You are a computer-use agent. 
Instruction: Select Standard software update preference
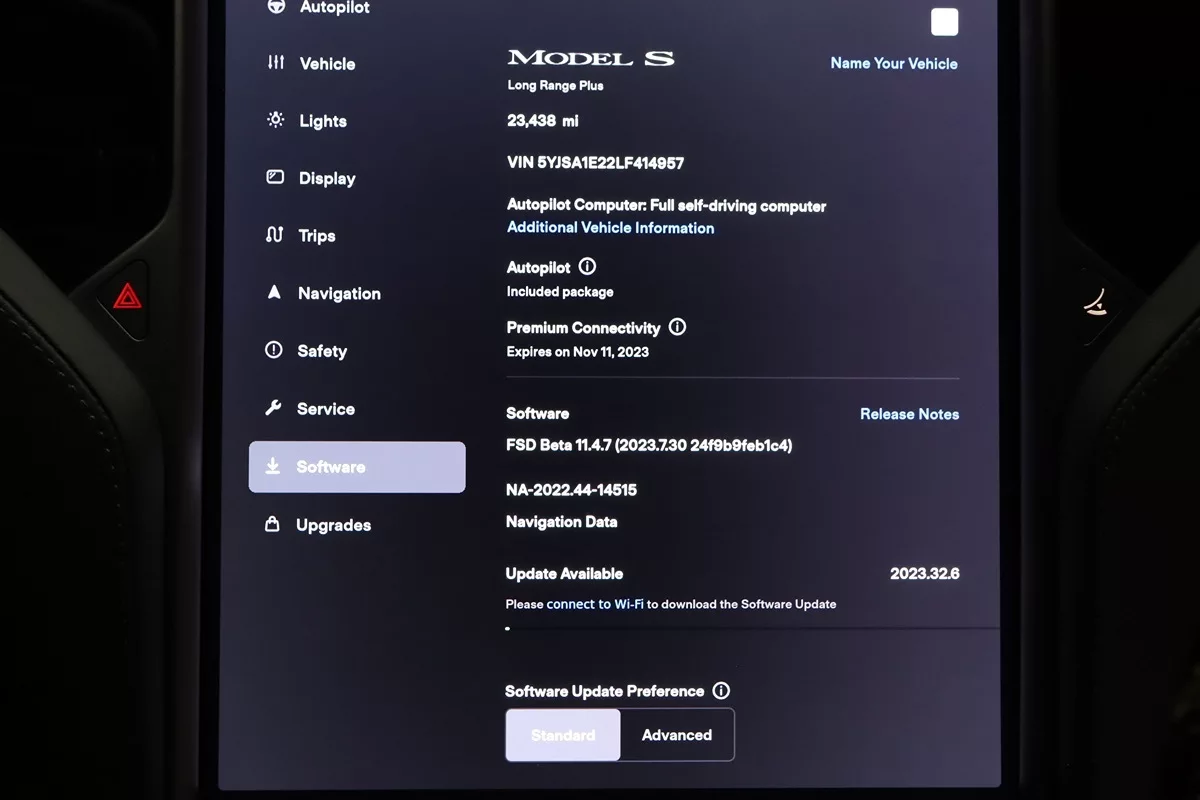tap(563, 735)
